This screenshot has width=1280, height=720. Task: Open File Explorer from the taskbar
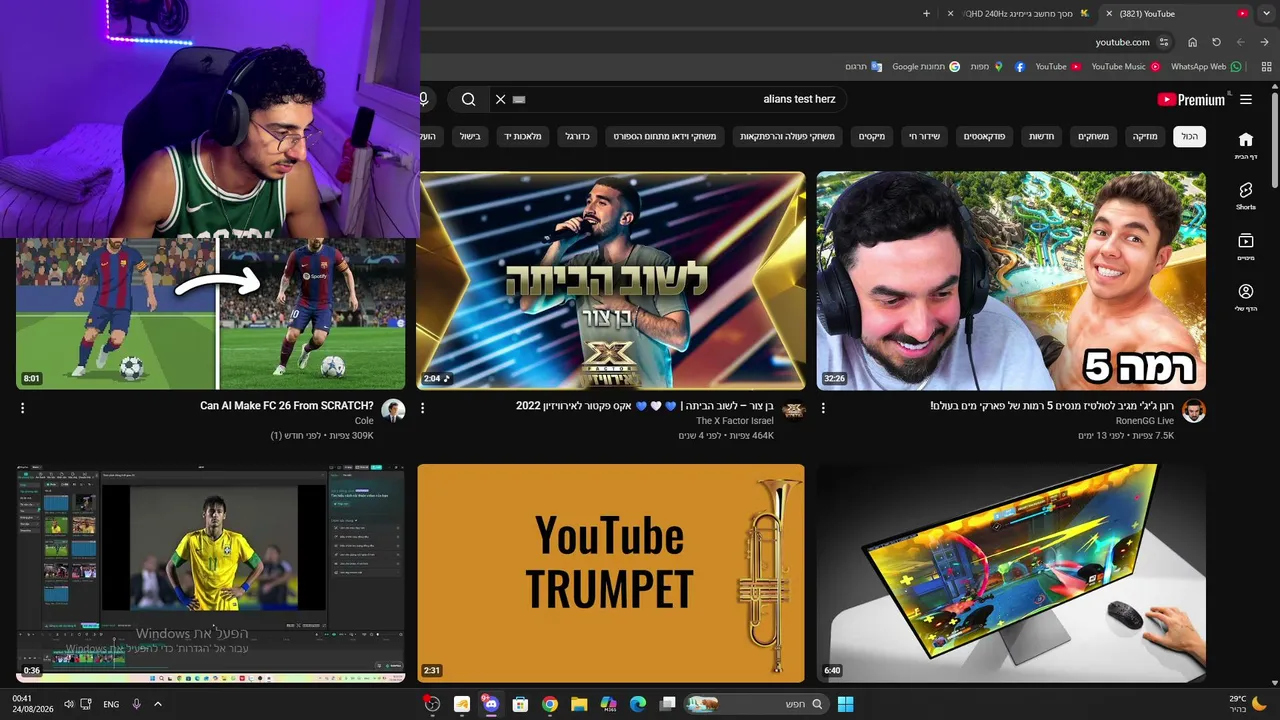point(579,704)
